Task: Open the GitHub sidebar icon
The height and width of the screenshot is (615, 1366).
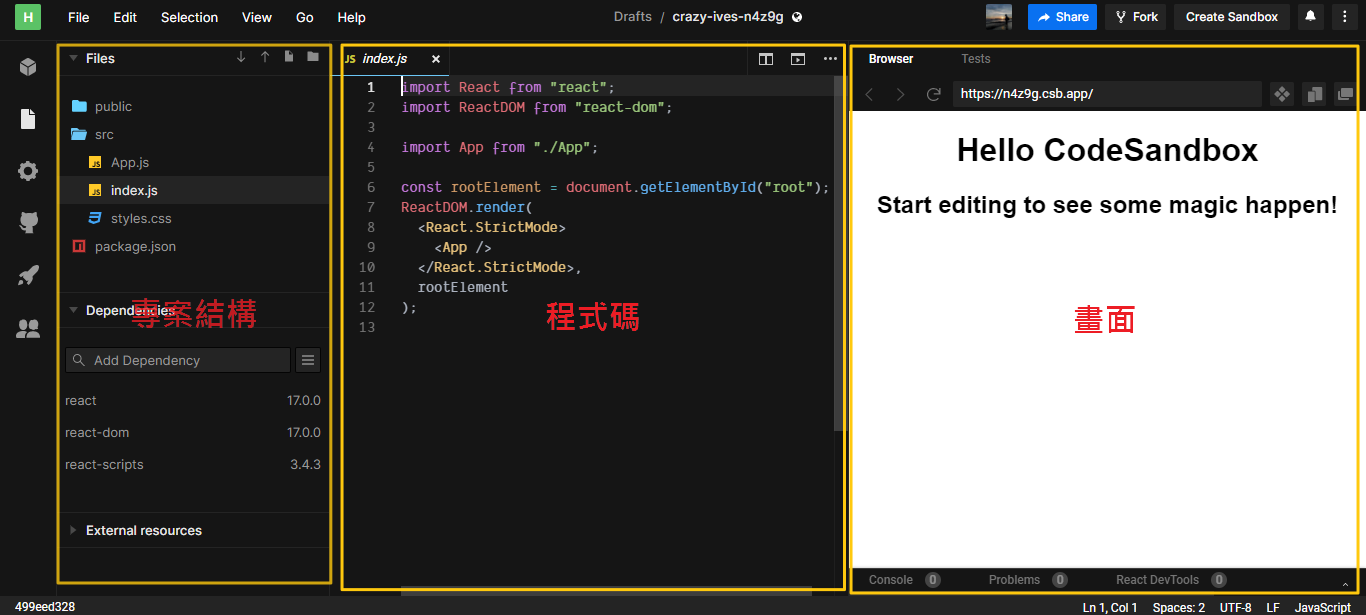Action: pyautogui.click(x=28, y=223)
